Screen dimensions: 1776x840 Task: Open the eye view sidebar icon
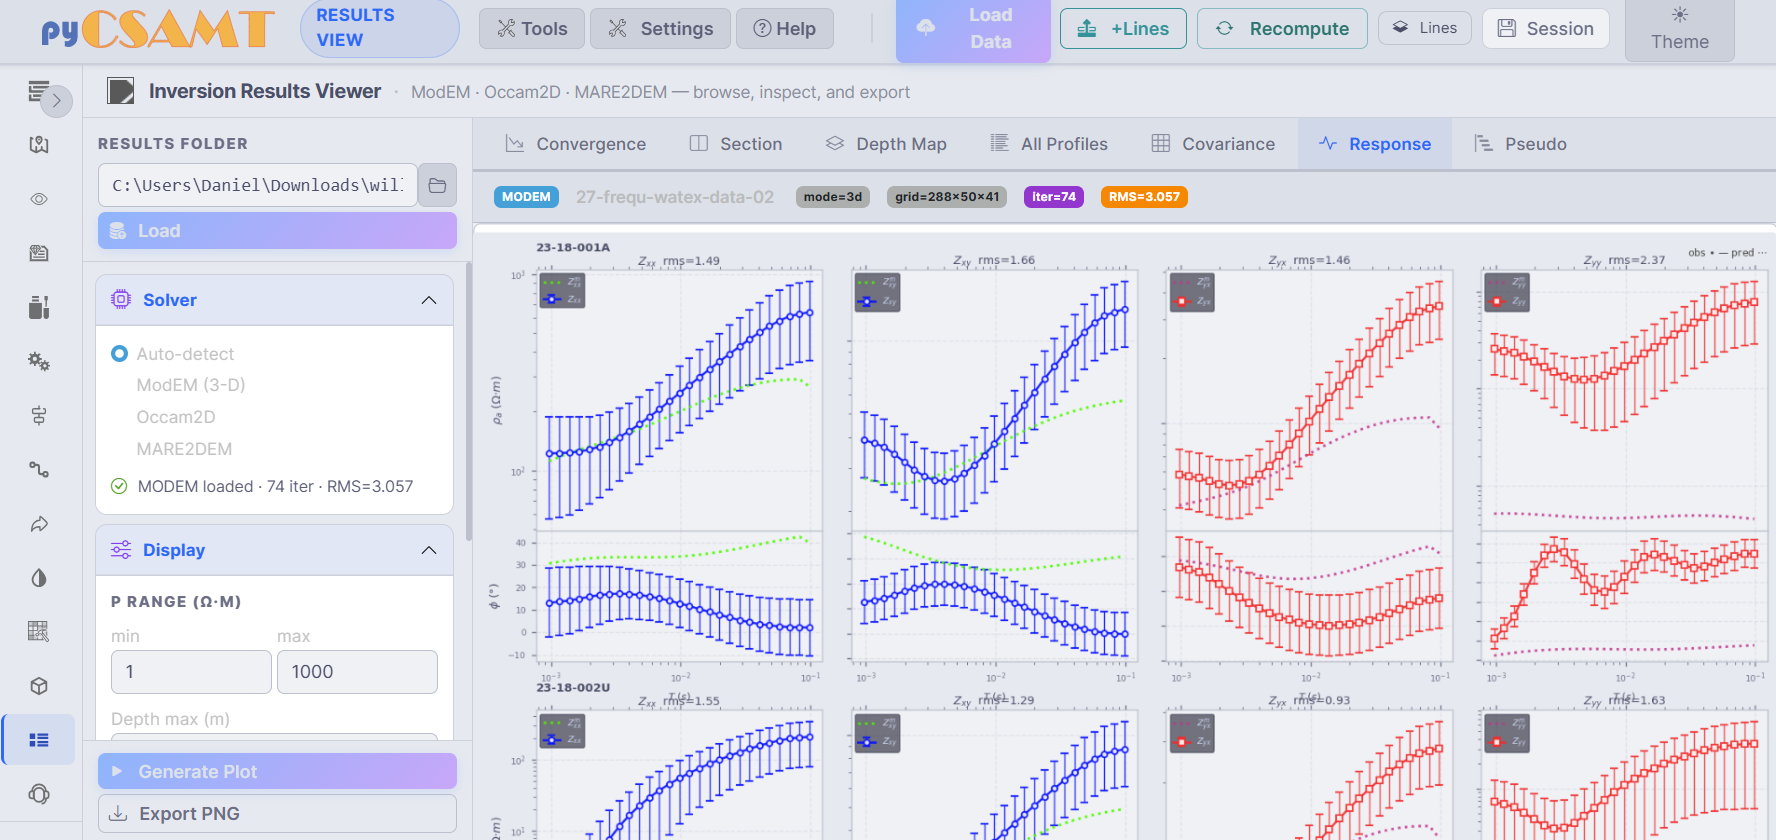39,199
